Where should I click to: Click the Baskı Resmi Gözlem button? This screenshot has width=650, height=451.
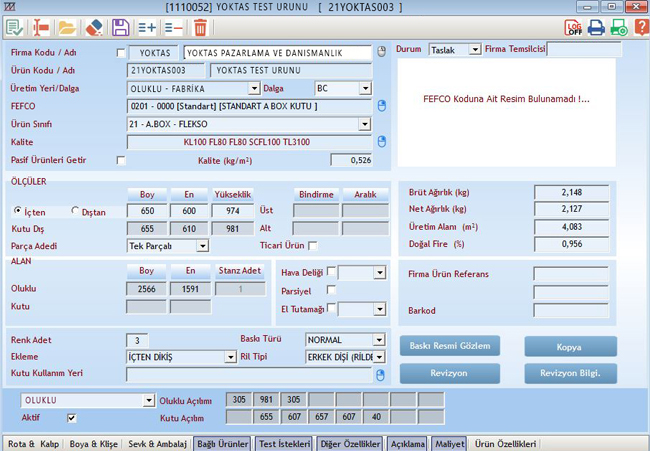point(449,346)
